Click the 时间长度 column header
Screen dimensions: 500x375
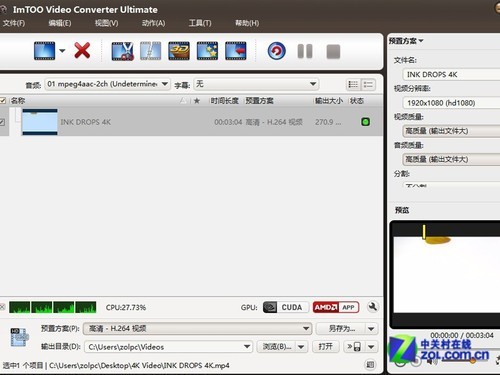coord(224,101)
